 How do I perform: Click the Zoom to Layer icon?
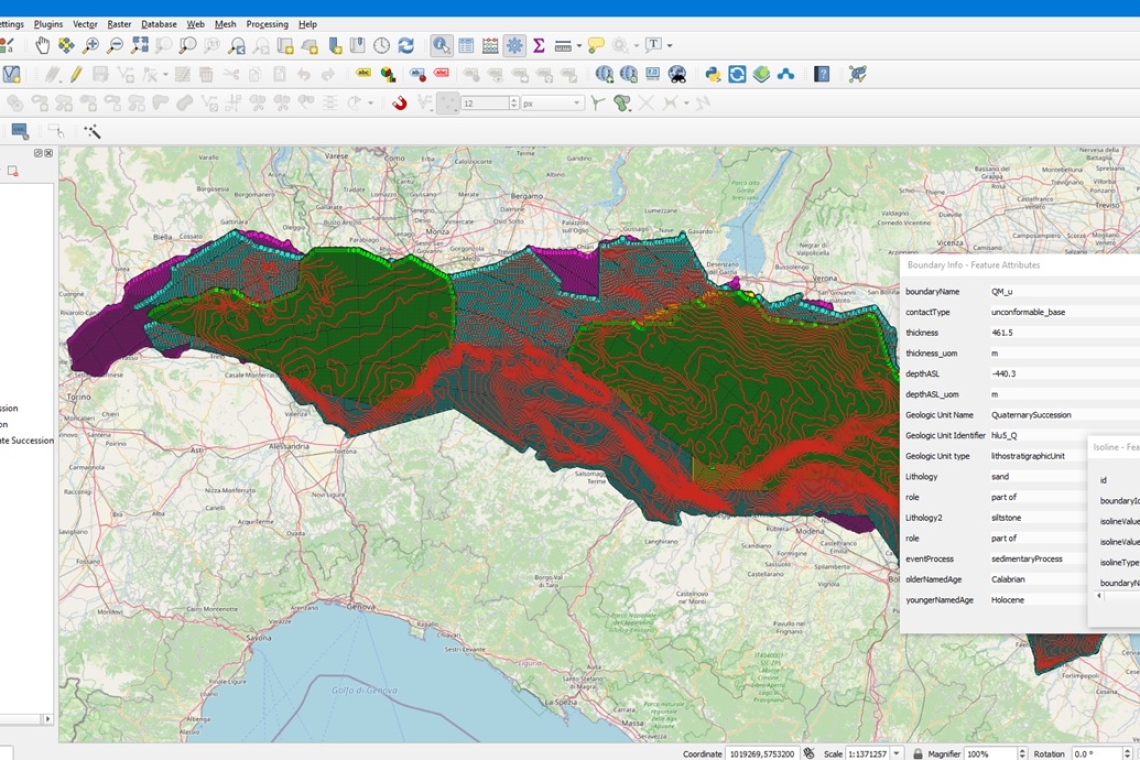(188, 46)
